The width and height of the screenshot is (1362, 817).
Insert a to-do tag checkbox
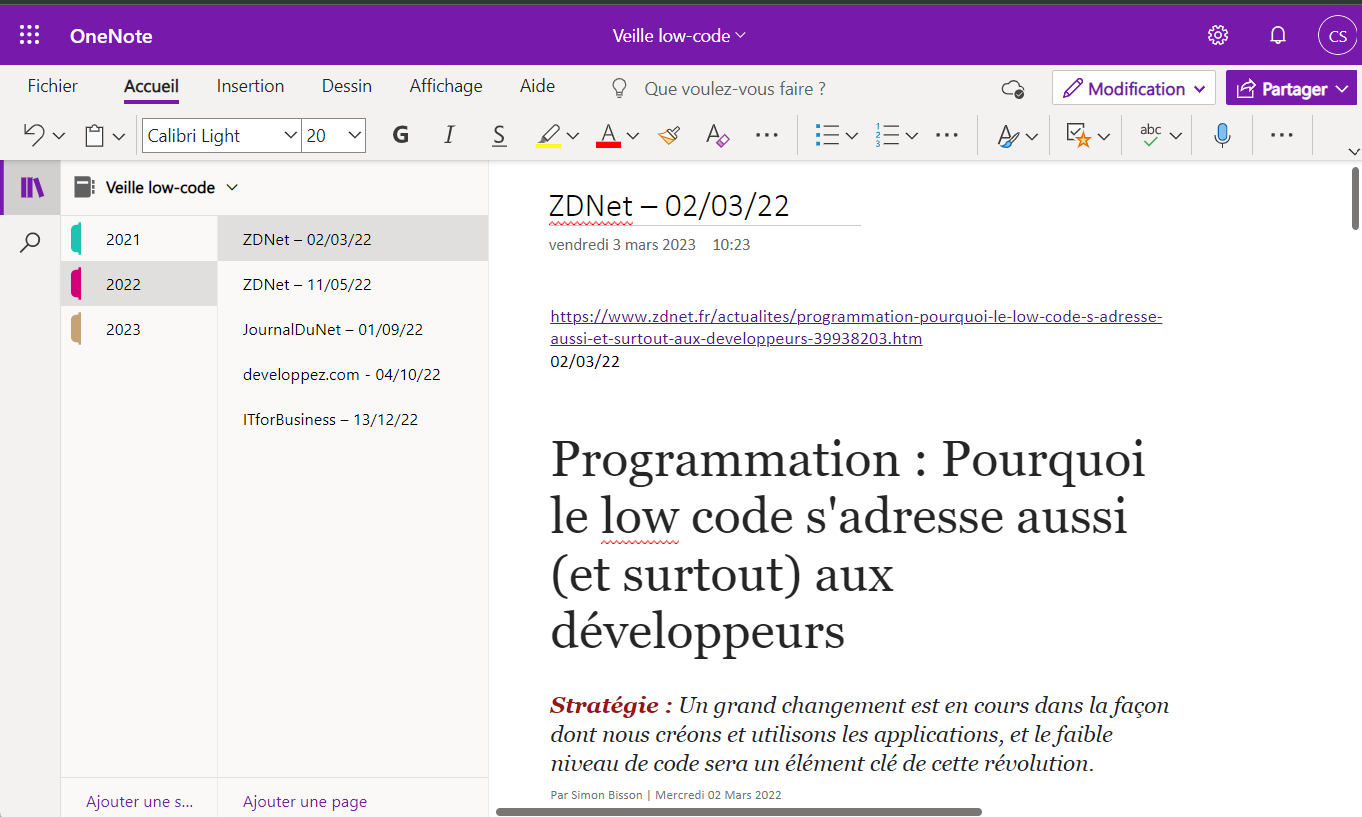click(1078, 135)
